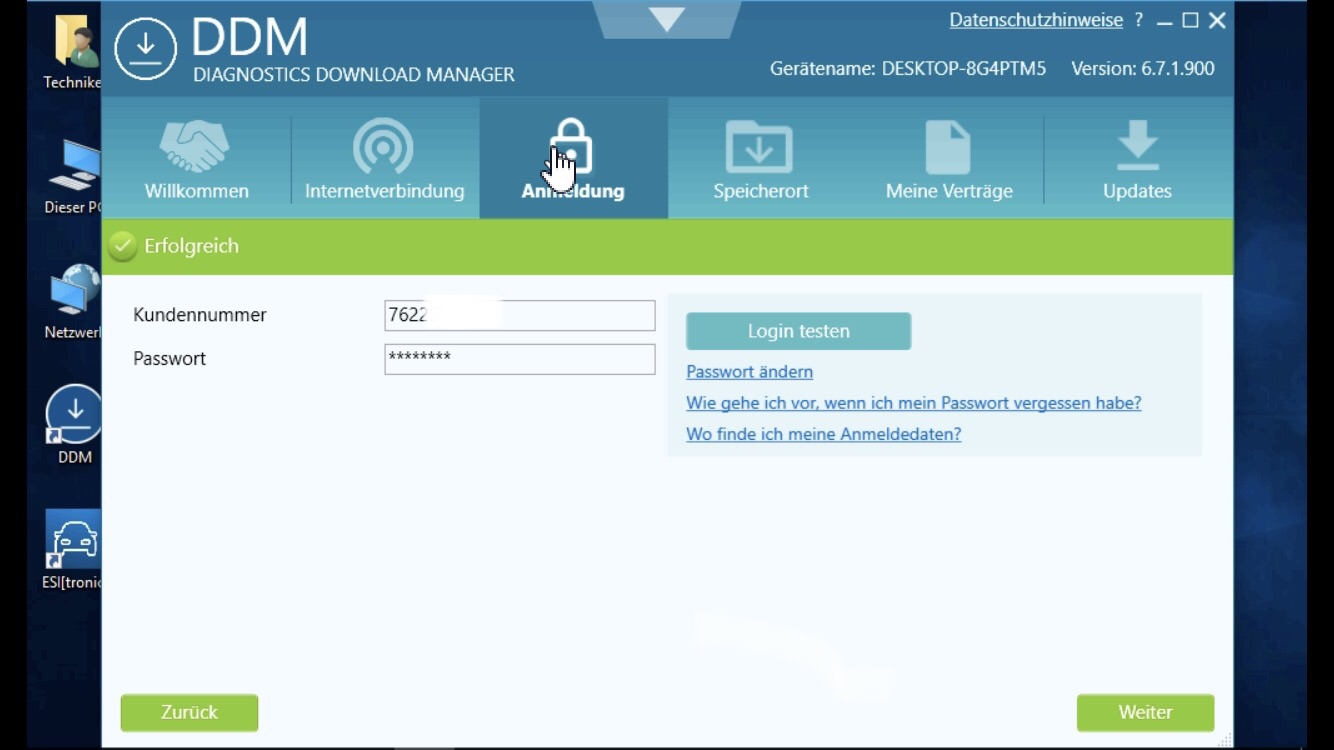Viewport: 1334px width, 750px height.
Task: Minimize the DDM window
Action: [1164, 21]
